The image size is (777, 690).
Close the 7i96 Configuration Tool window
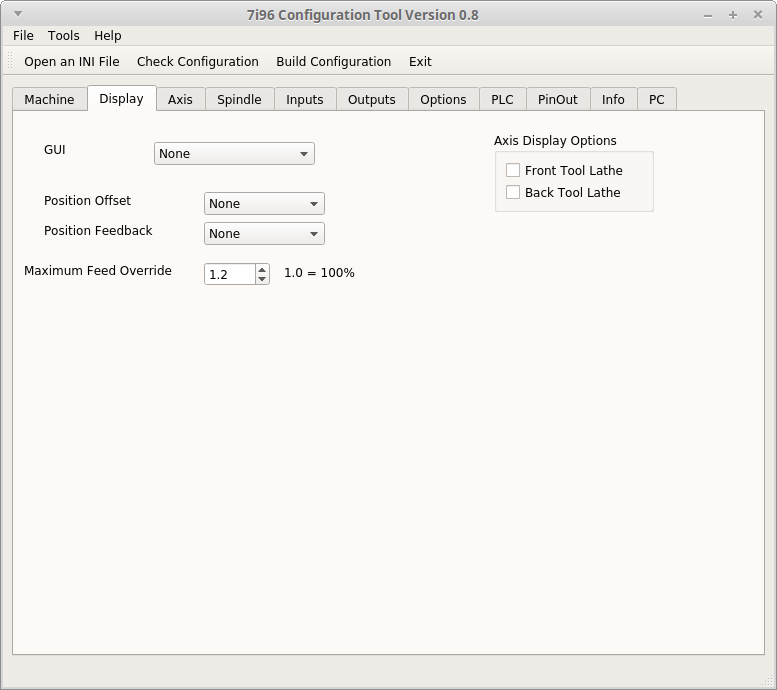tap(758, 15)
